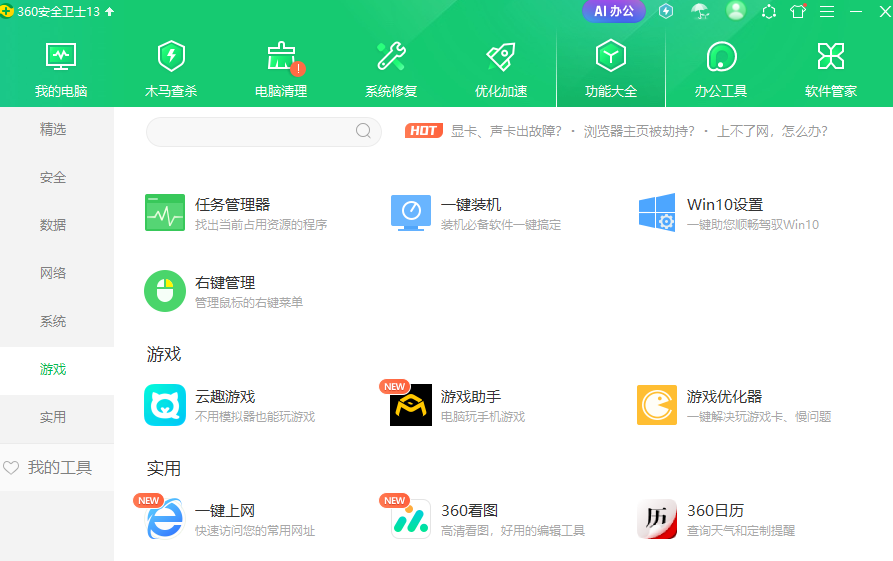Select the 数据 sidebar category
This screenshot has width=893, height=561.
coord(53,226)
